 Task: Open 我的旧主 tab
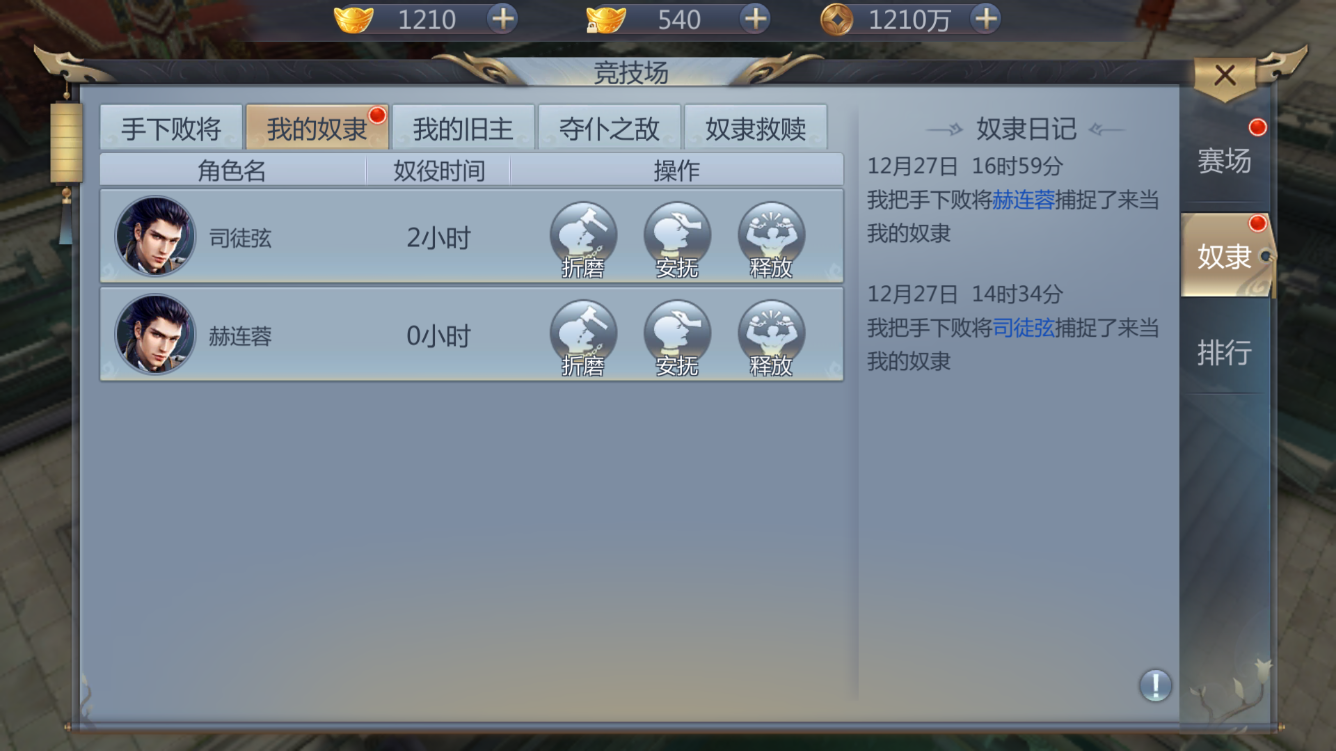click(x=463, y=128)
